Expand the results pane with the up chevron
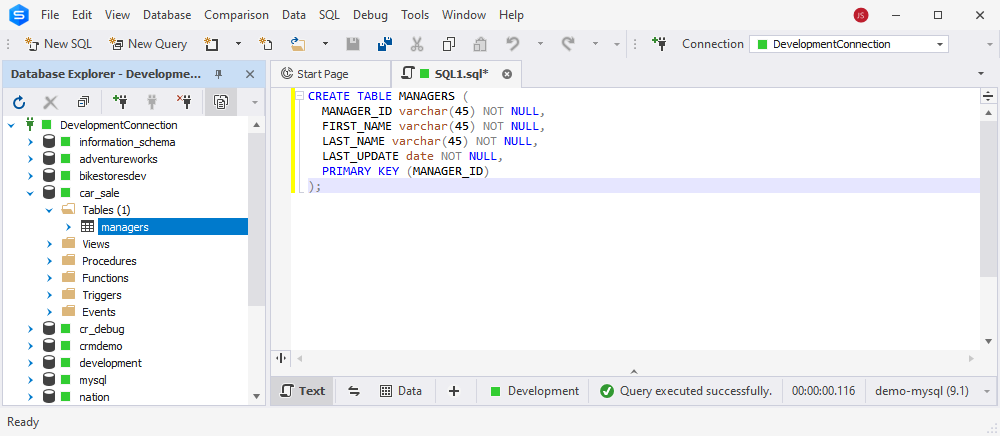The image size is (1000, 436). [x=634, y=371]
